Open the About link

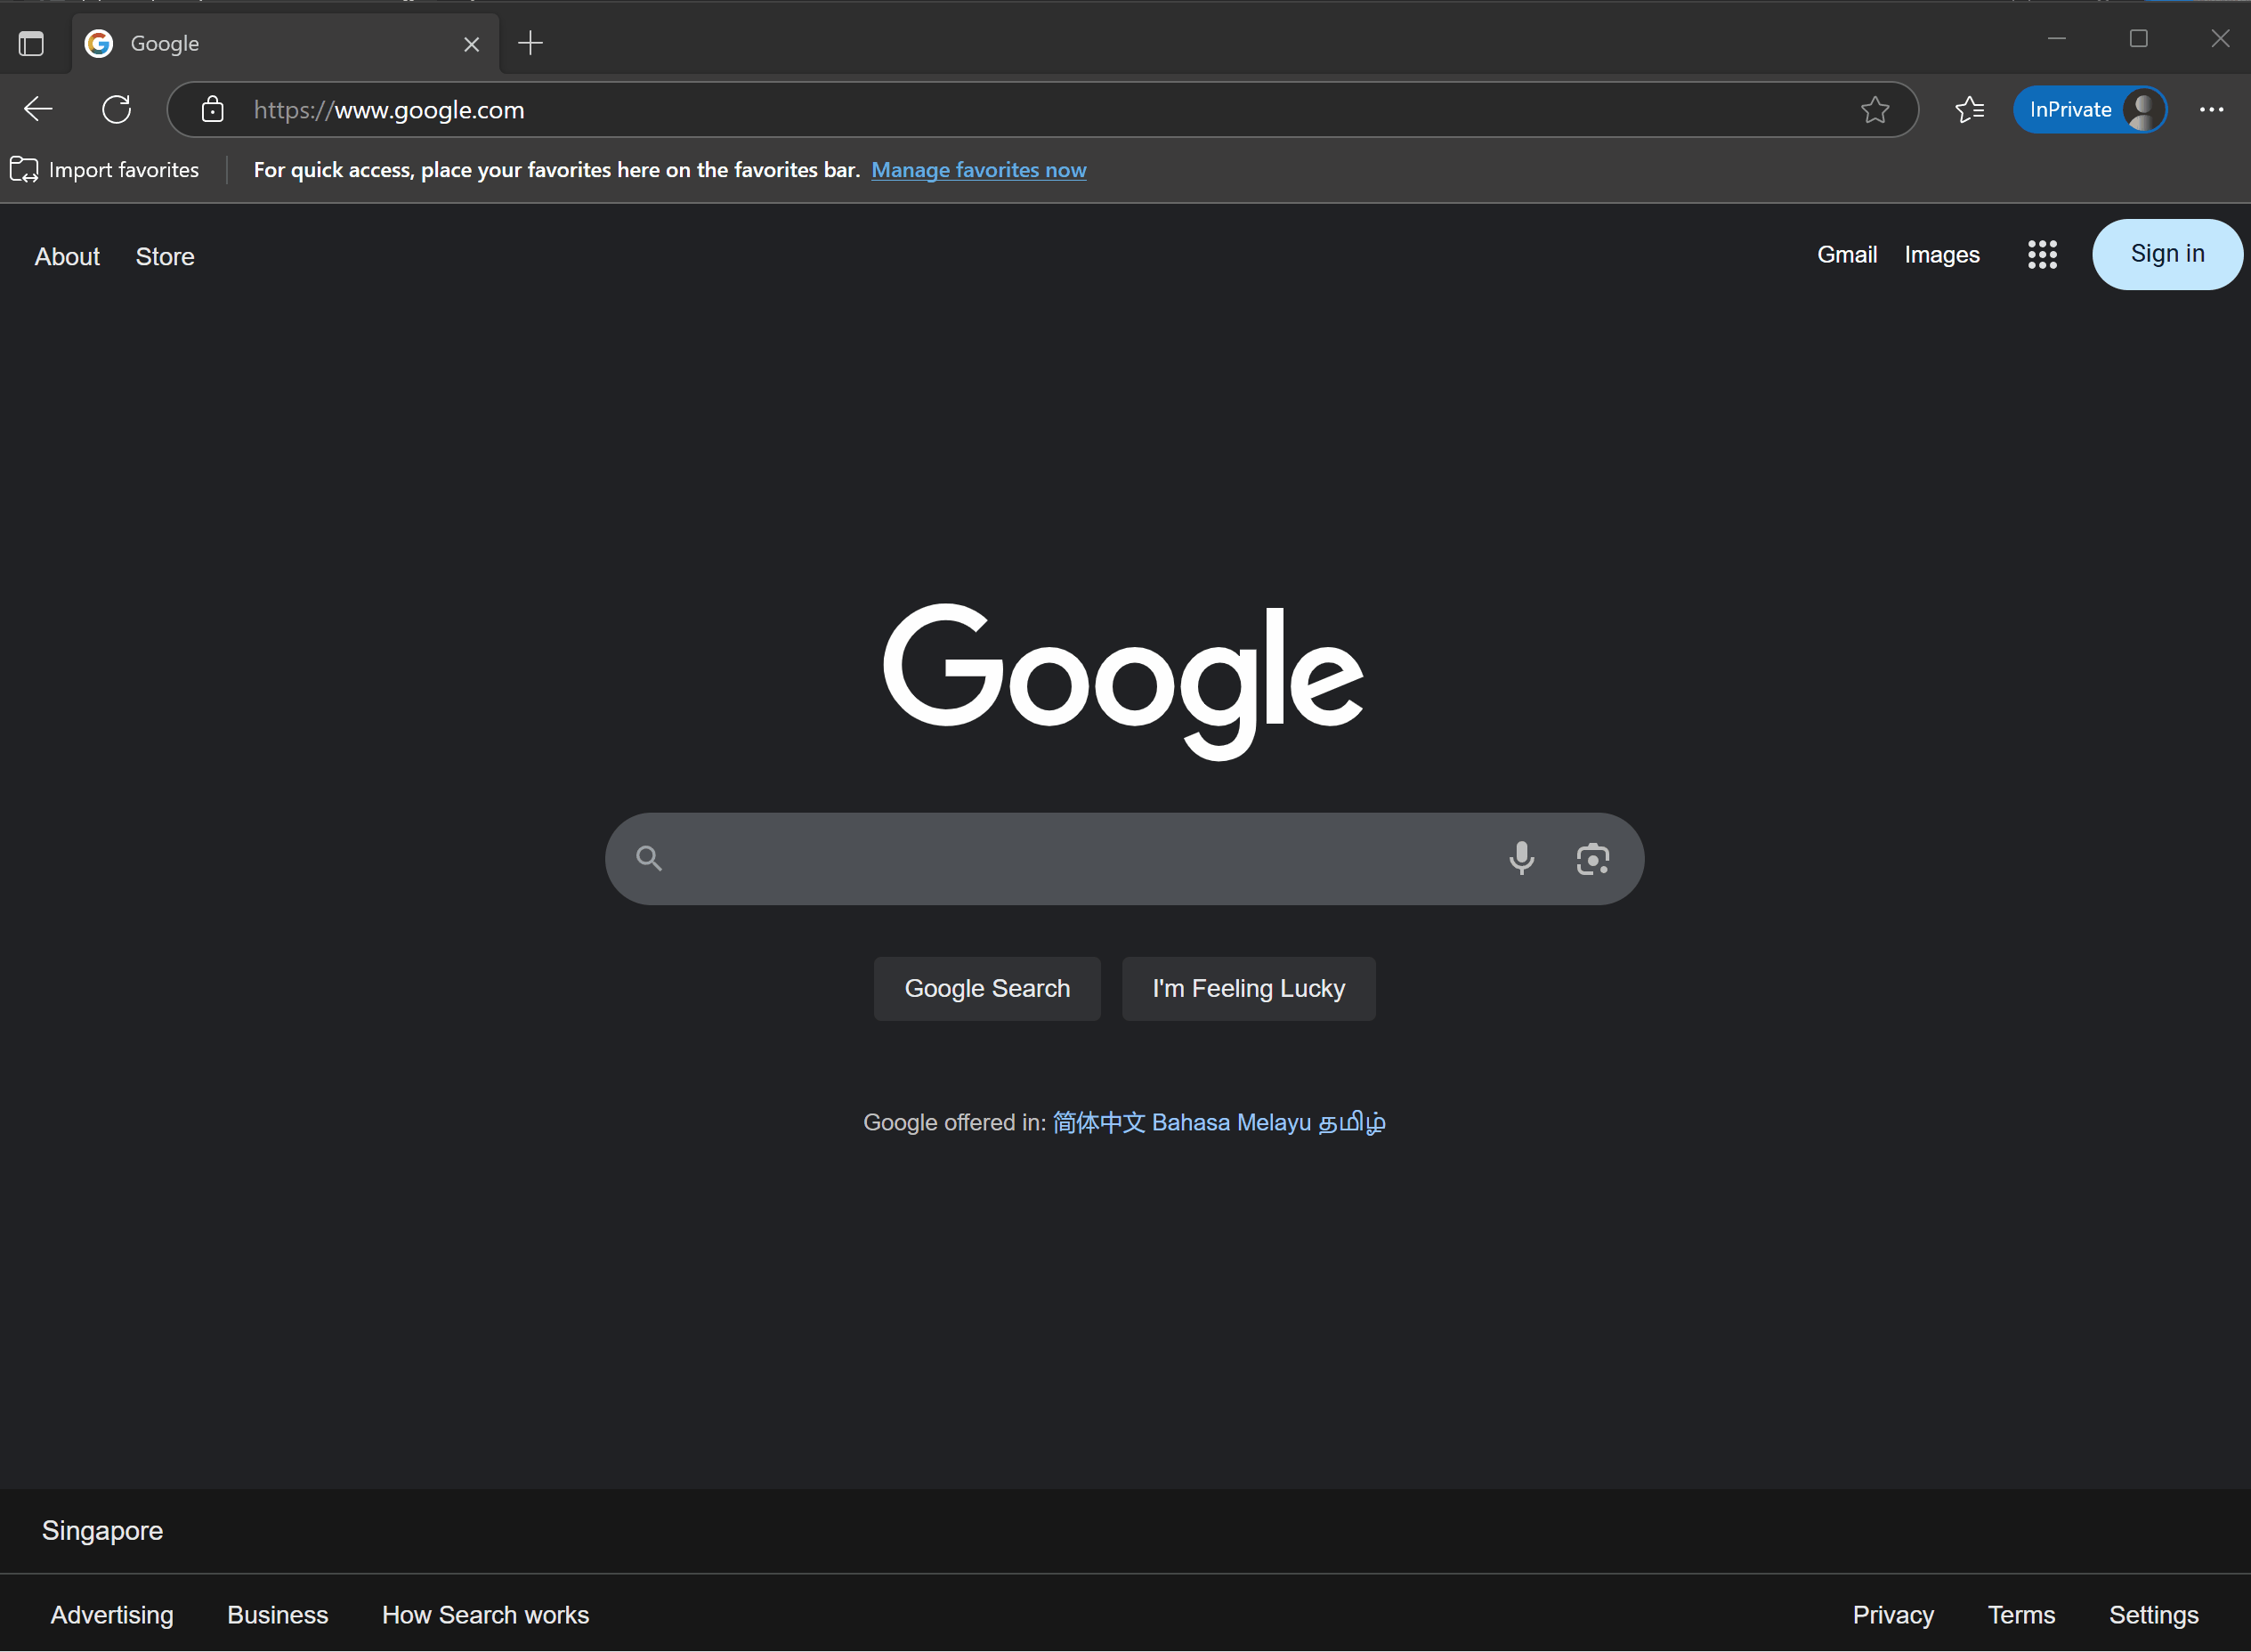coord(67,257)
